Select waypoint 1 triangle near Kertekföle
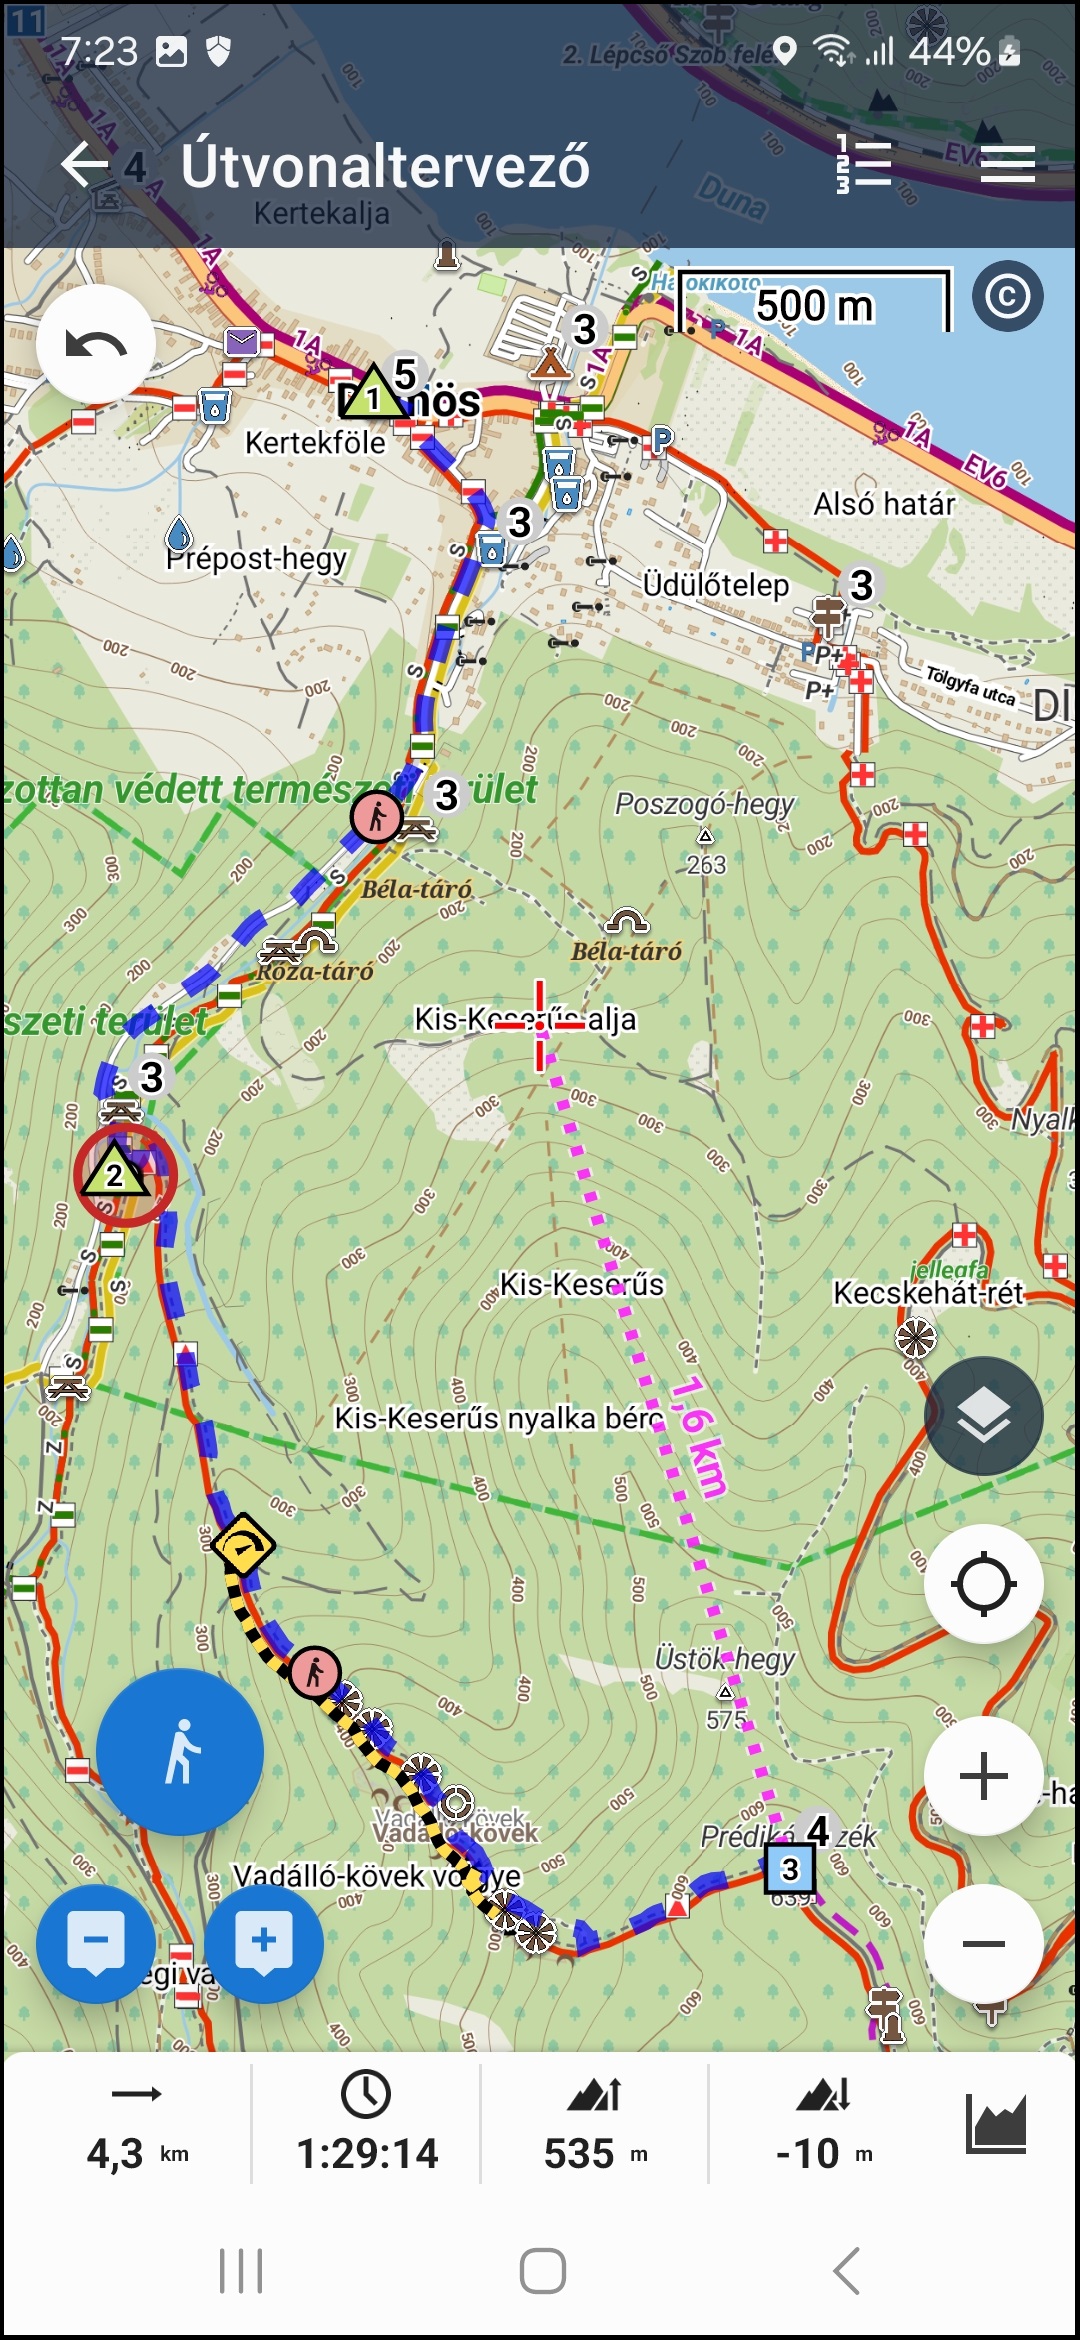This screenshot has width=1080, height=2340. pyautogui.click(x=372, y=394)
